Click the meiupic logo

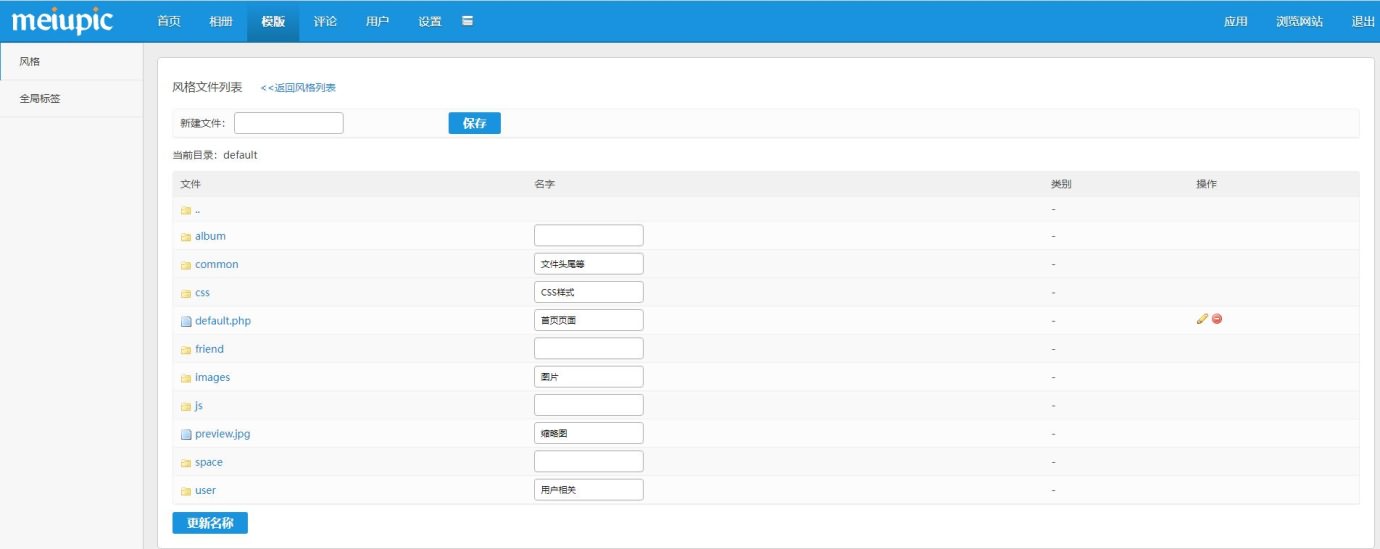(62, 21)
